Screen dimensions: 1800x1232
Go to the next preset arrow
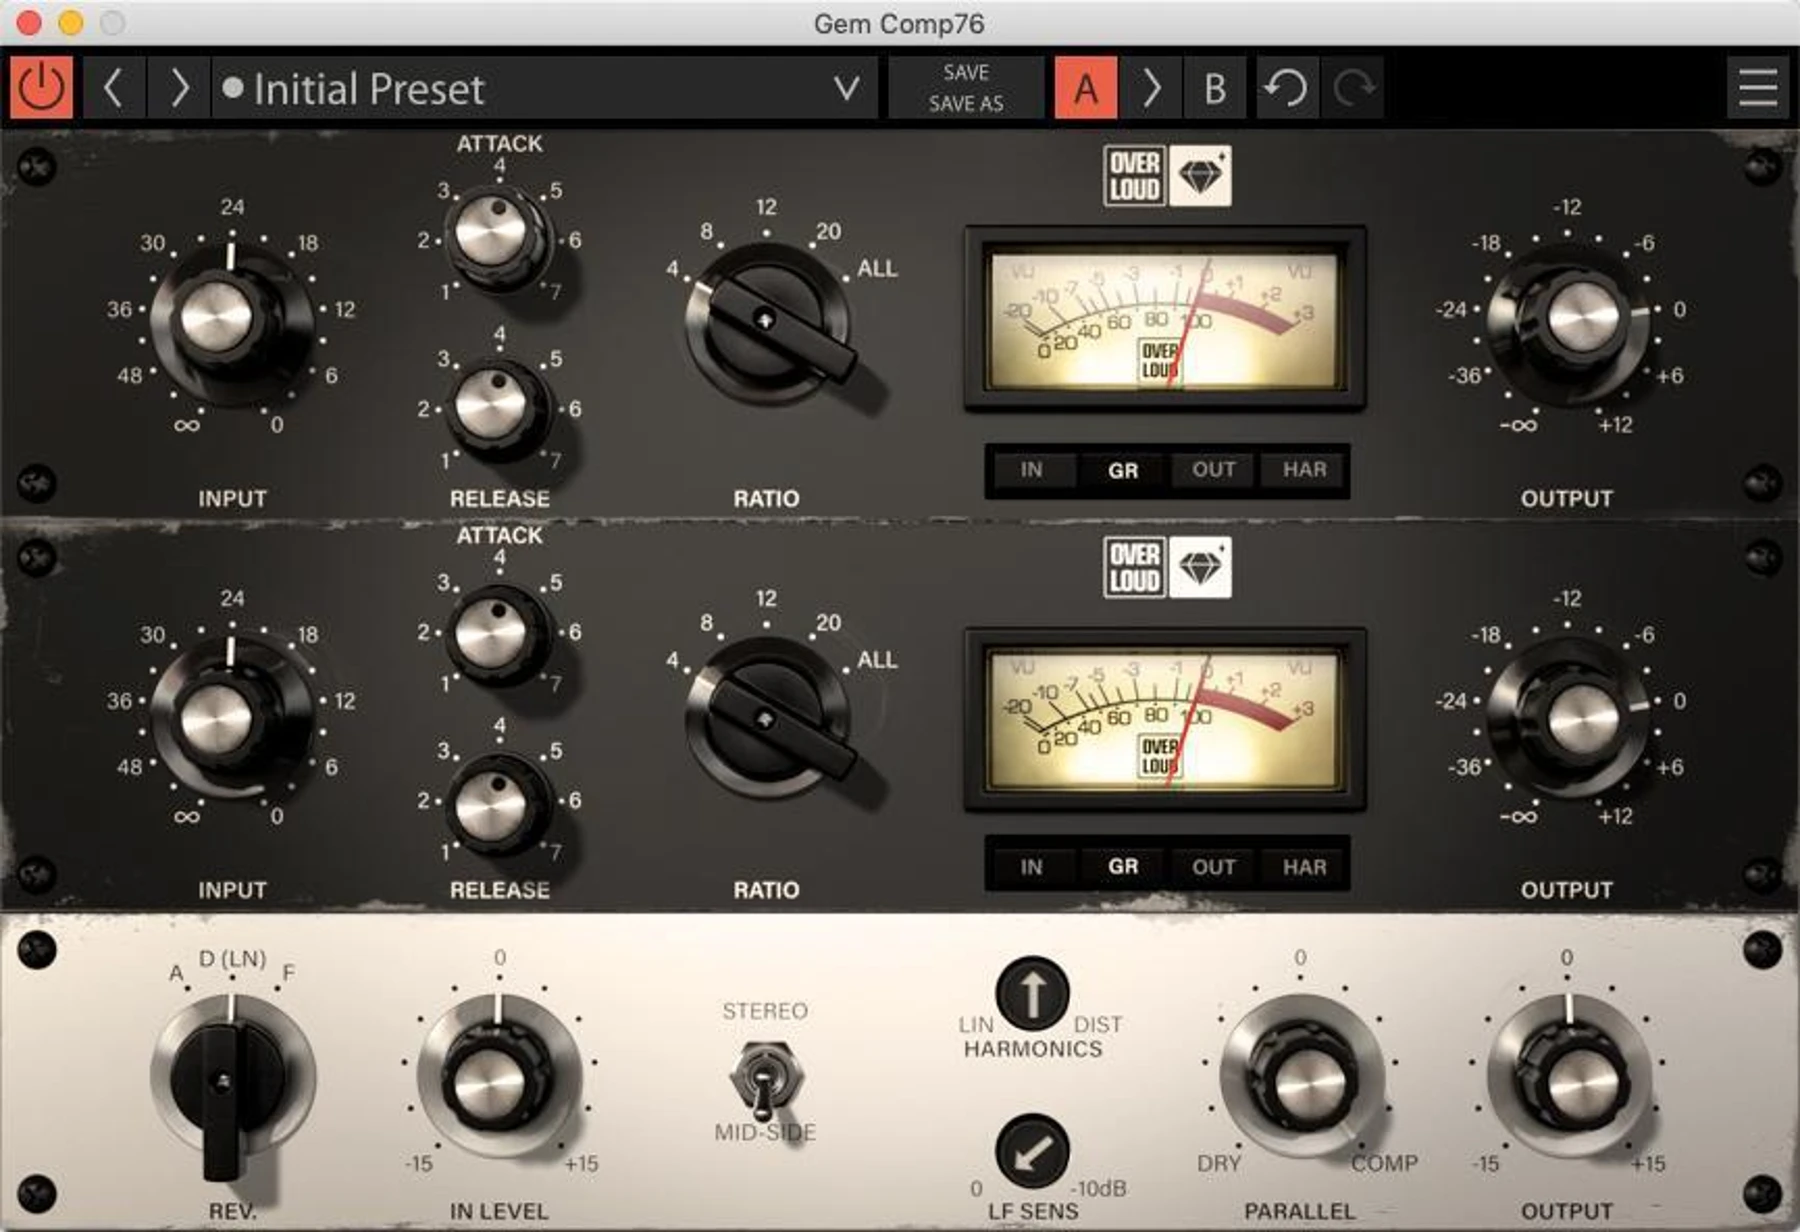179,88
